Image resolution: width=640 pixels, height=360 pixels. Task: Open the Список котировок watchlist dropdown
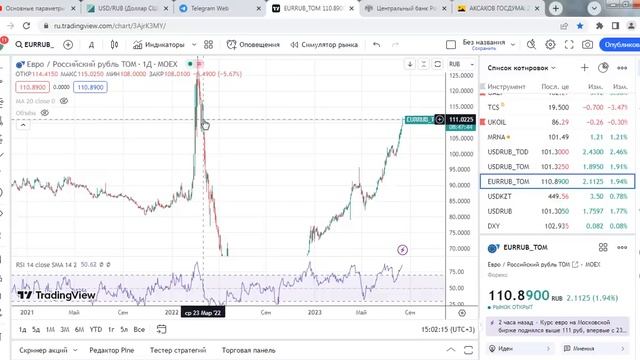522,68
